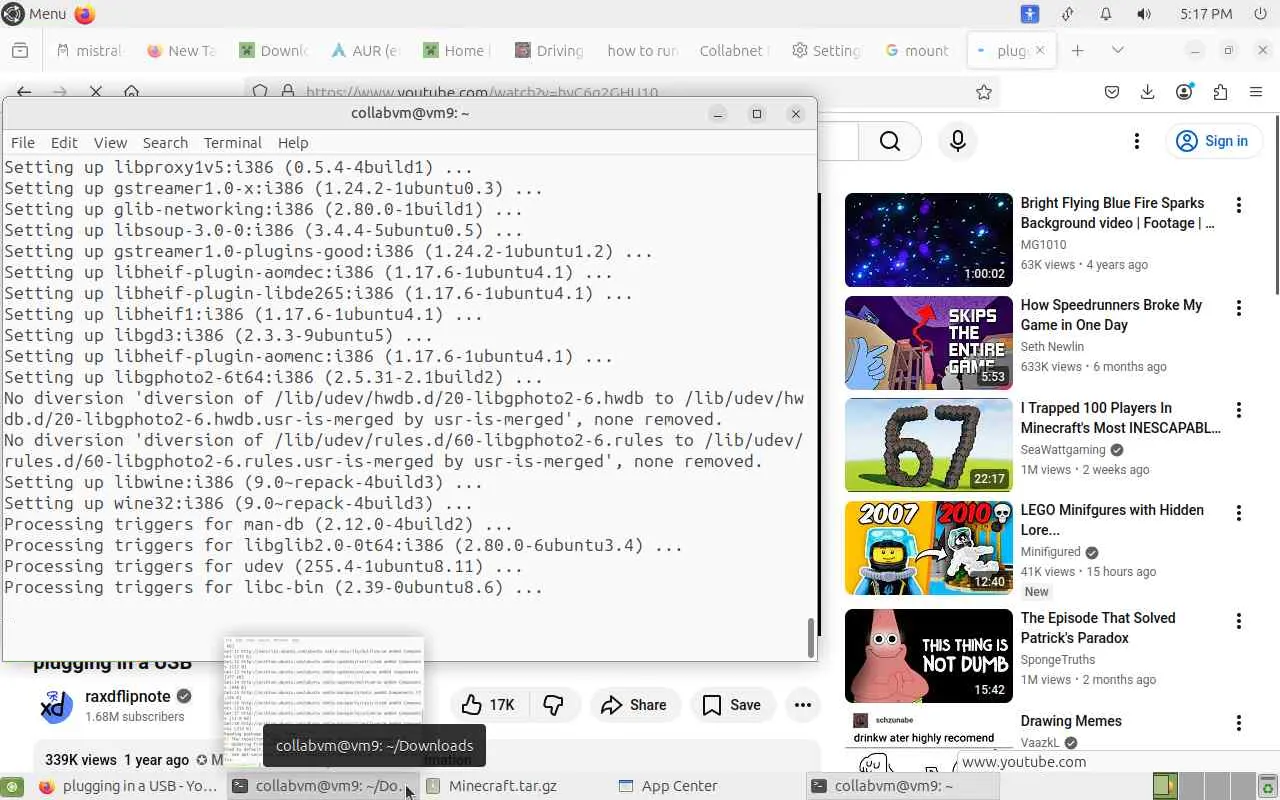
Task: Open the accessibility icon in the top panel
Action: click(1030, 14)
